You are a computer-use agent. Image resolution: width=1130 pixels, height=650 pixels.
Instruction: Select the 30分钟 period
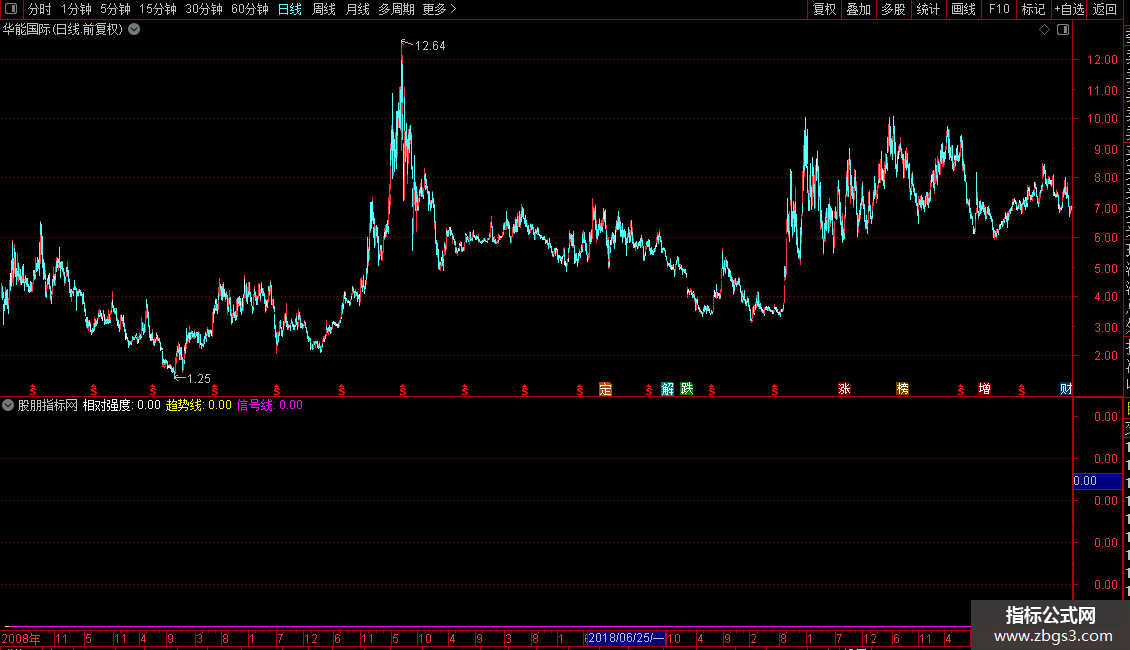[x=204, y=9]
